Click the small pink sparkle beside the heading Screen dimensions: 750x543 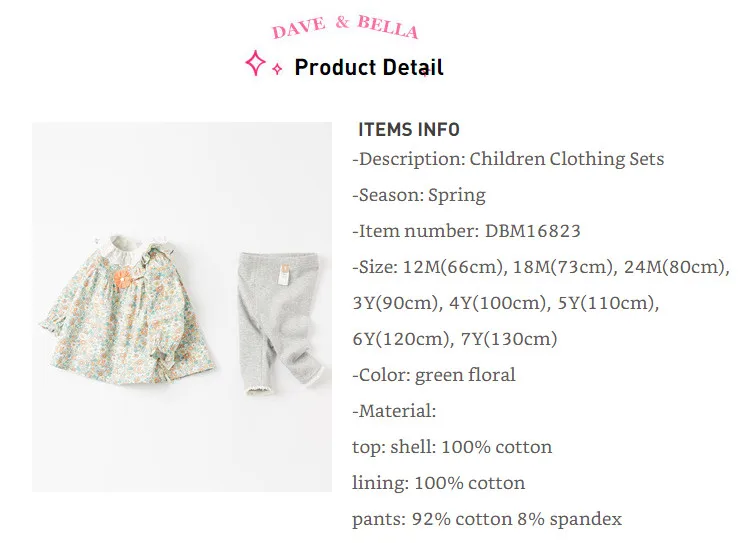point(277,70)
